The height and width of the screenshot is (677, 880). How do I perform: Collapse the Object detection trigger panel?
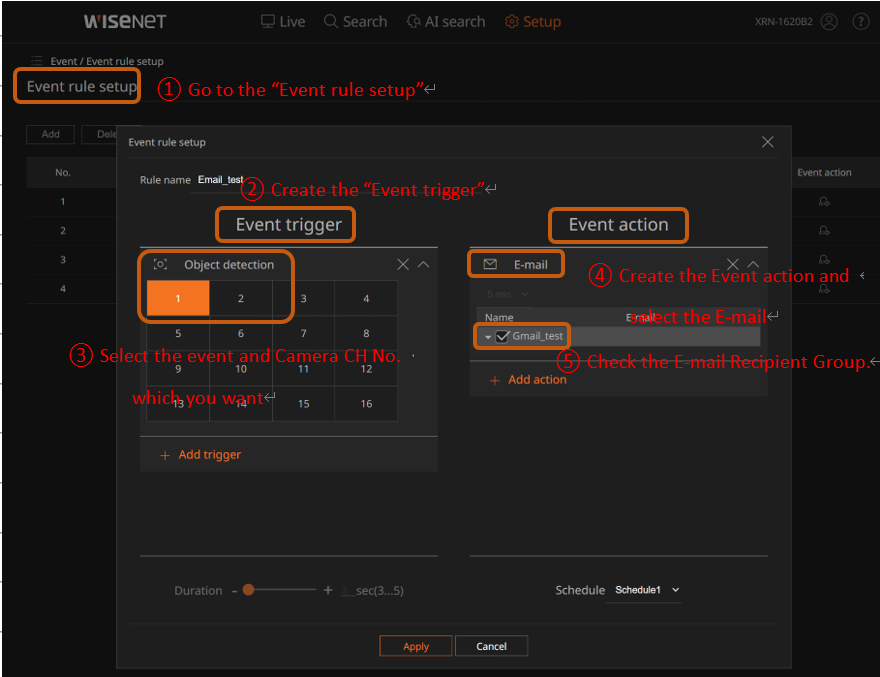423,264
